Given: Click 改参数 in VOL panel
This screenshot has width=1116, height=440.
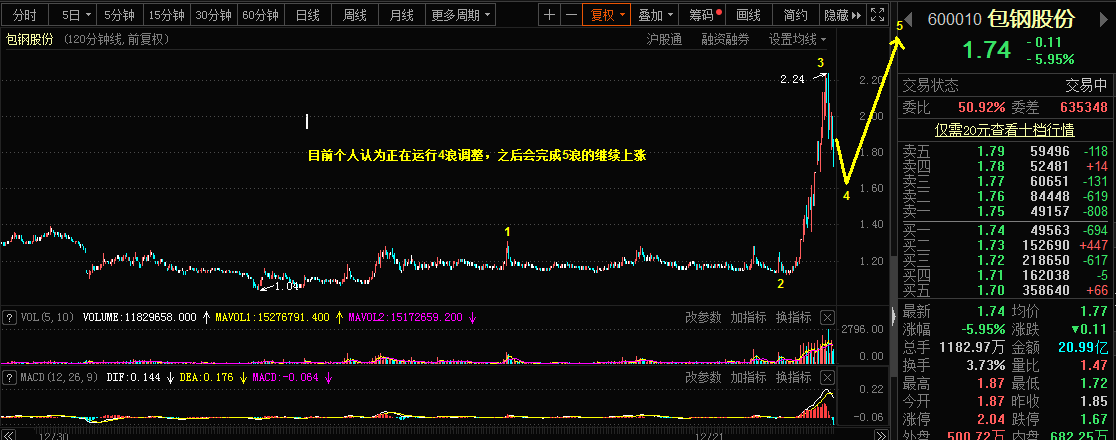Looking at the screenshot, I should 703,318.
